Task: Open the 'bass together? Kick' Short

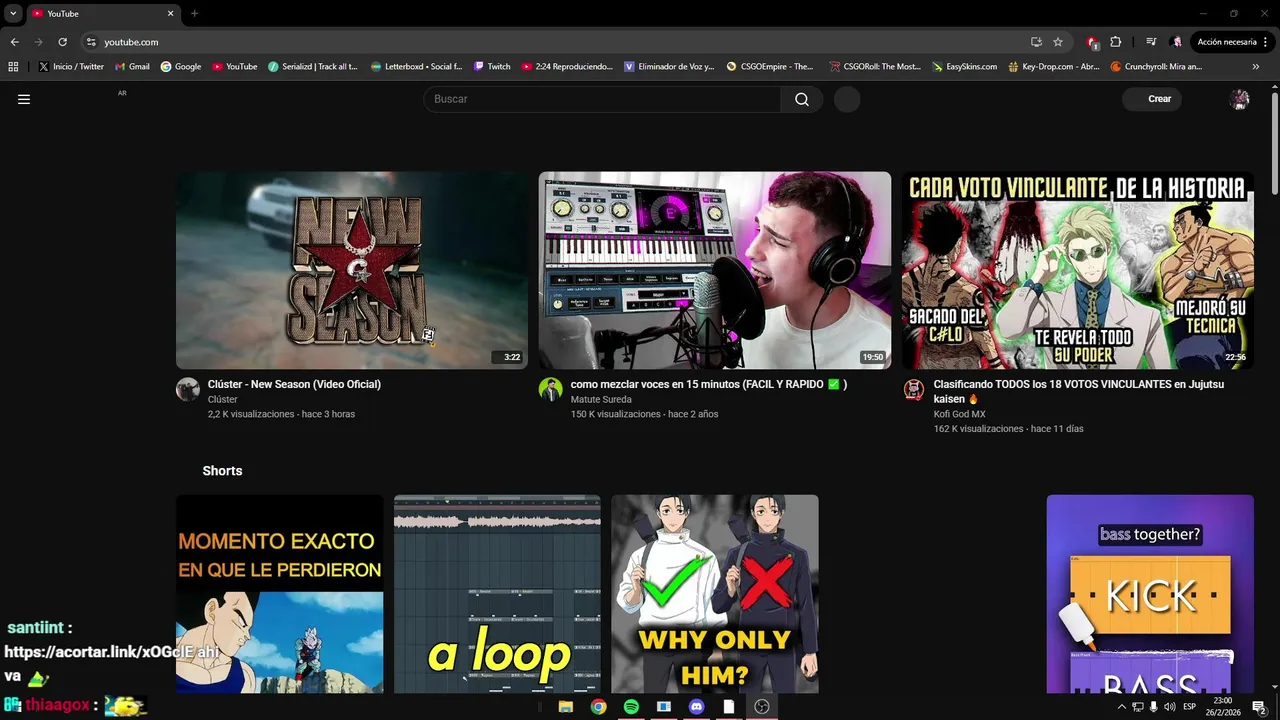Action: point(1150,594)
